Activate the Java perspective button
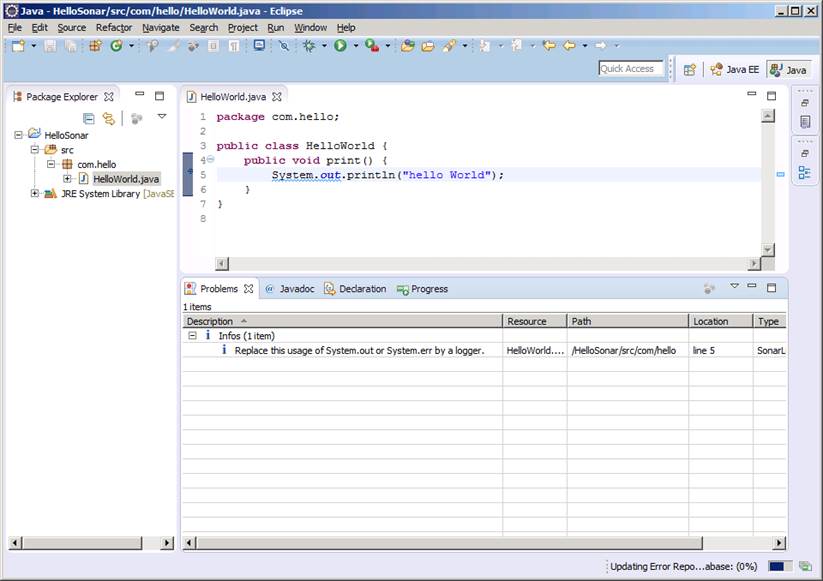 tap(788, 70)
